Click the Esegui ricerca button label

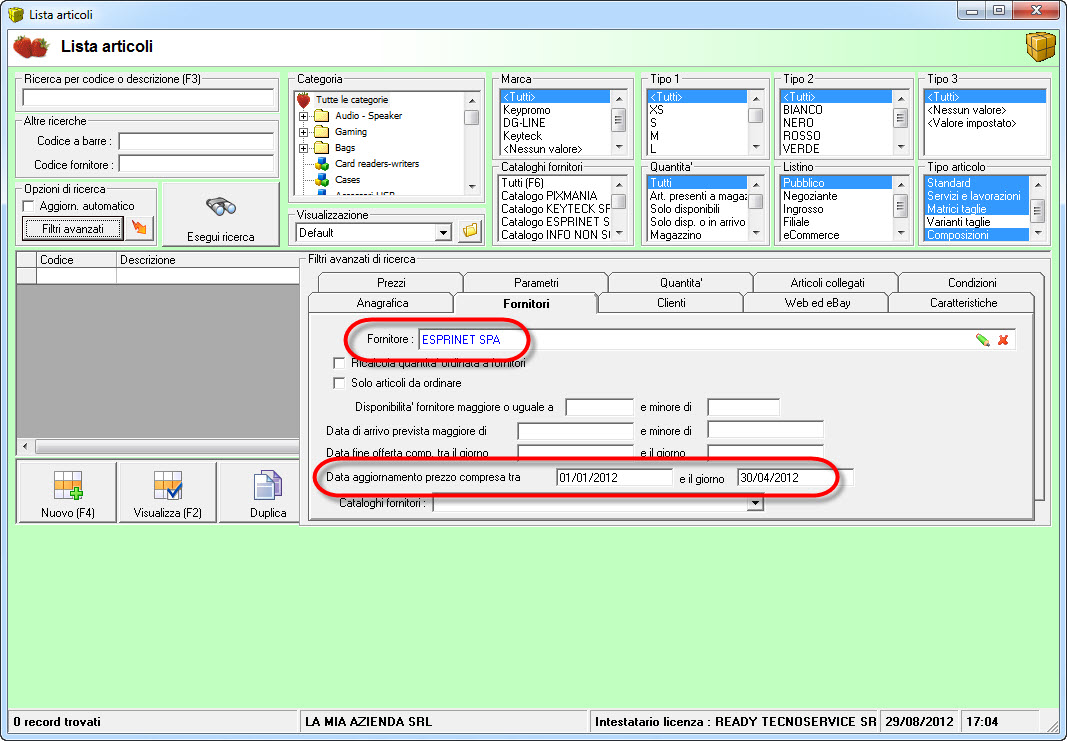click(x=220, y=237)
